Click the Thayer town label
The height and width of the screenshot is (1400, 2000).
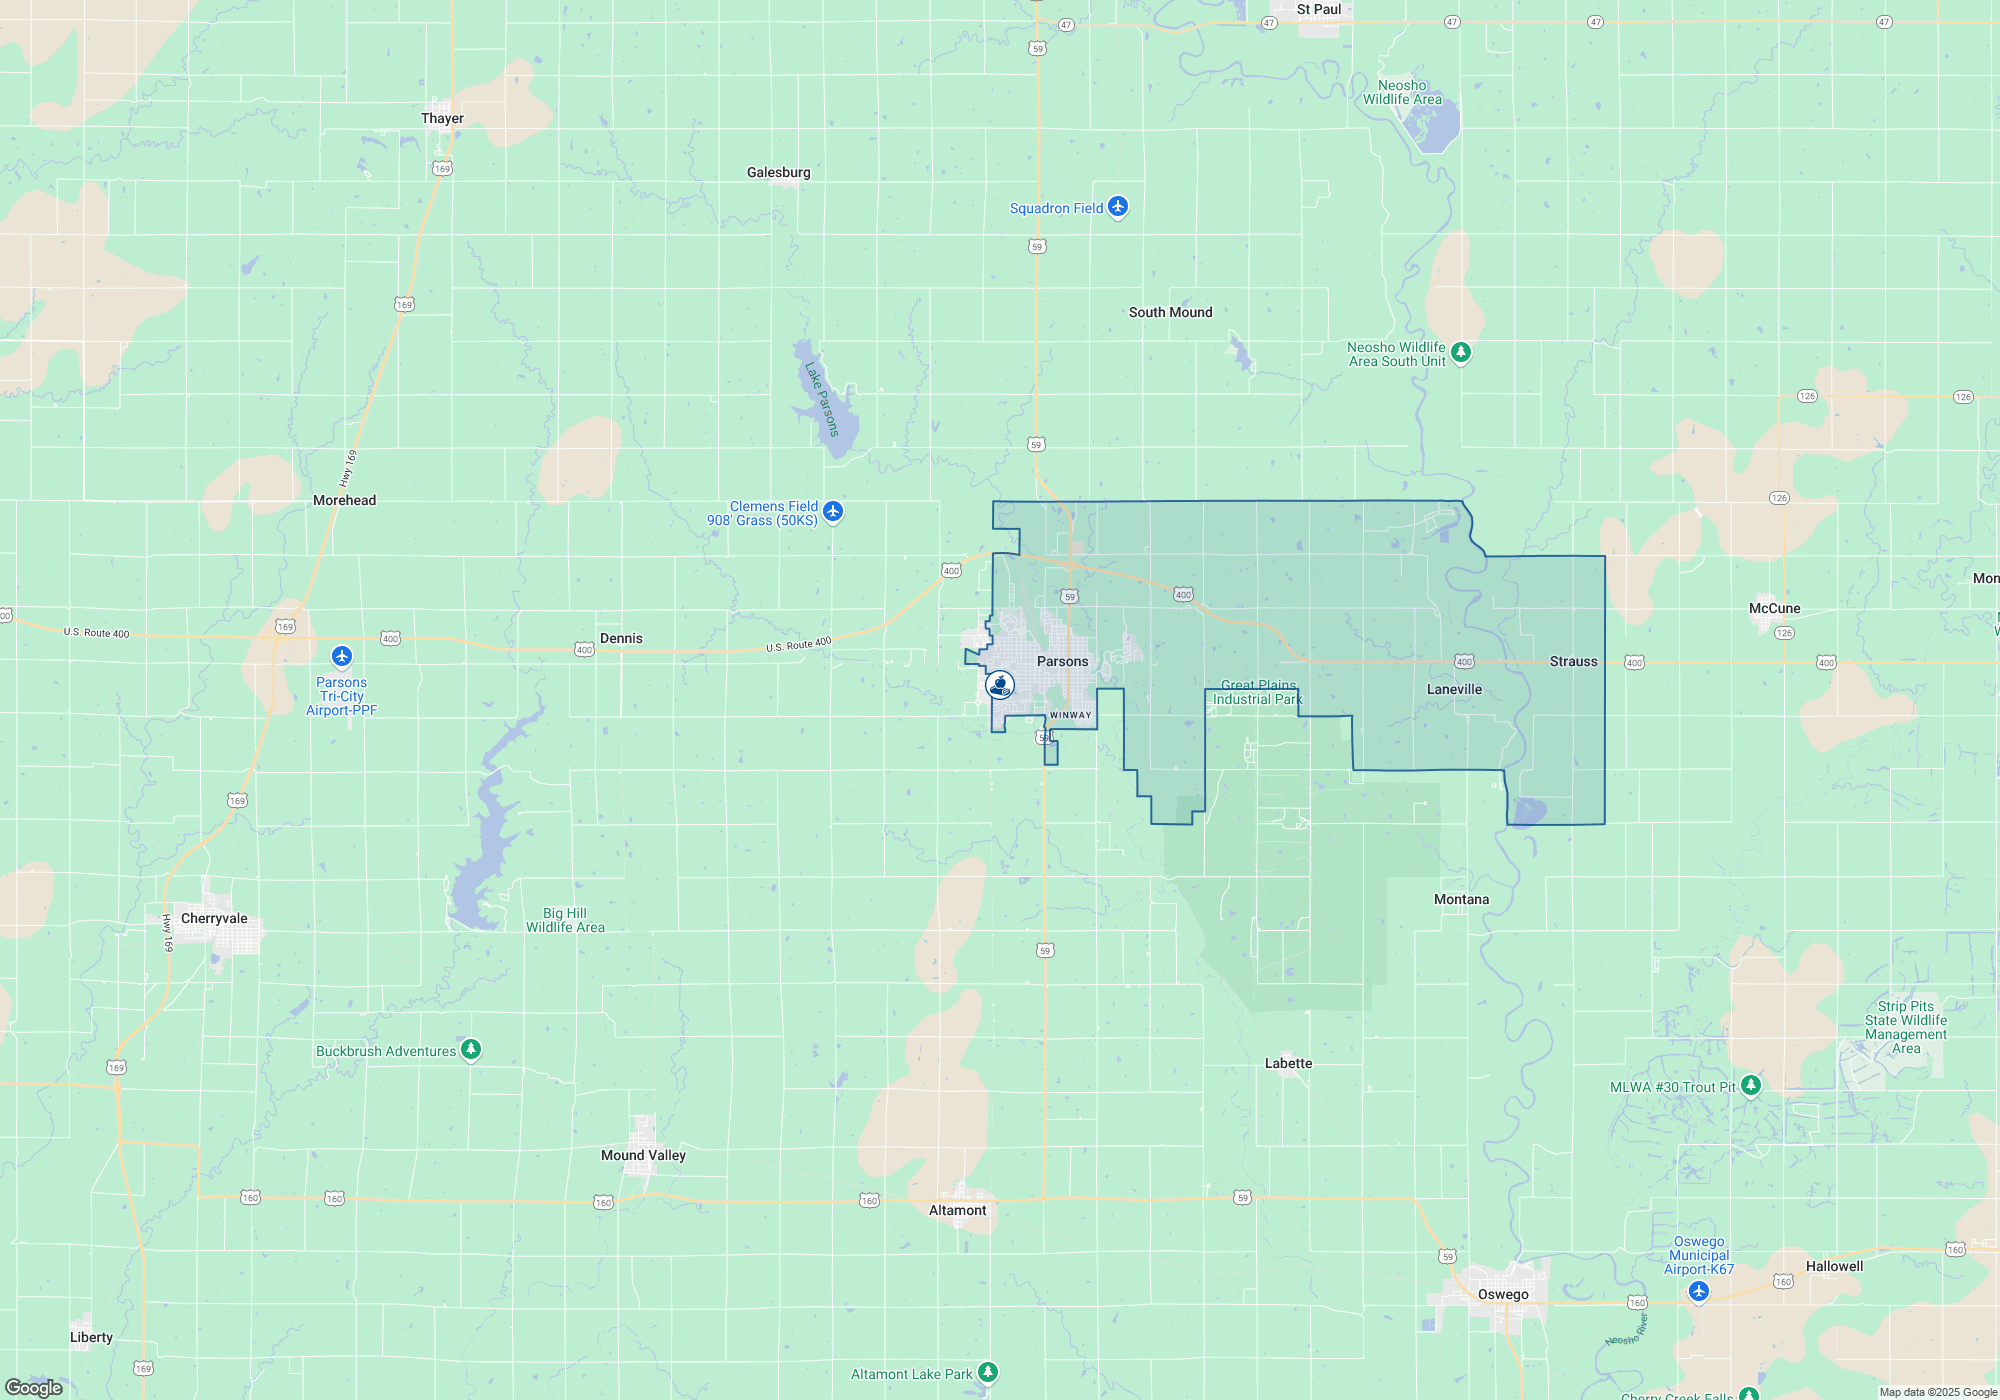coord(442,118)
